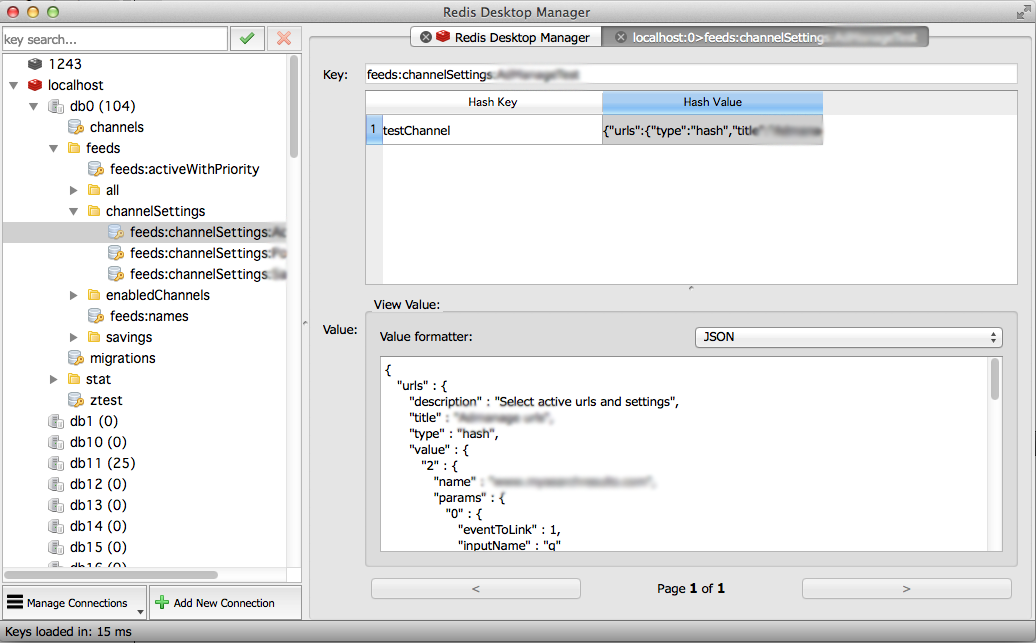Click the db14 database icon

[56, 527]
